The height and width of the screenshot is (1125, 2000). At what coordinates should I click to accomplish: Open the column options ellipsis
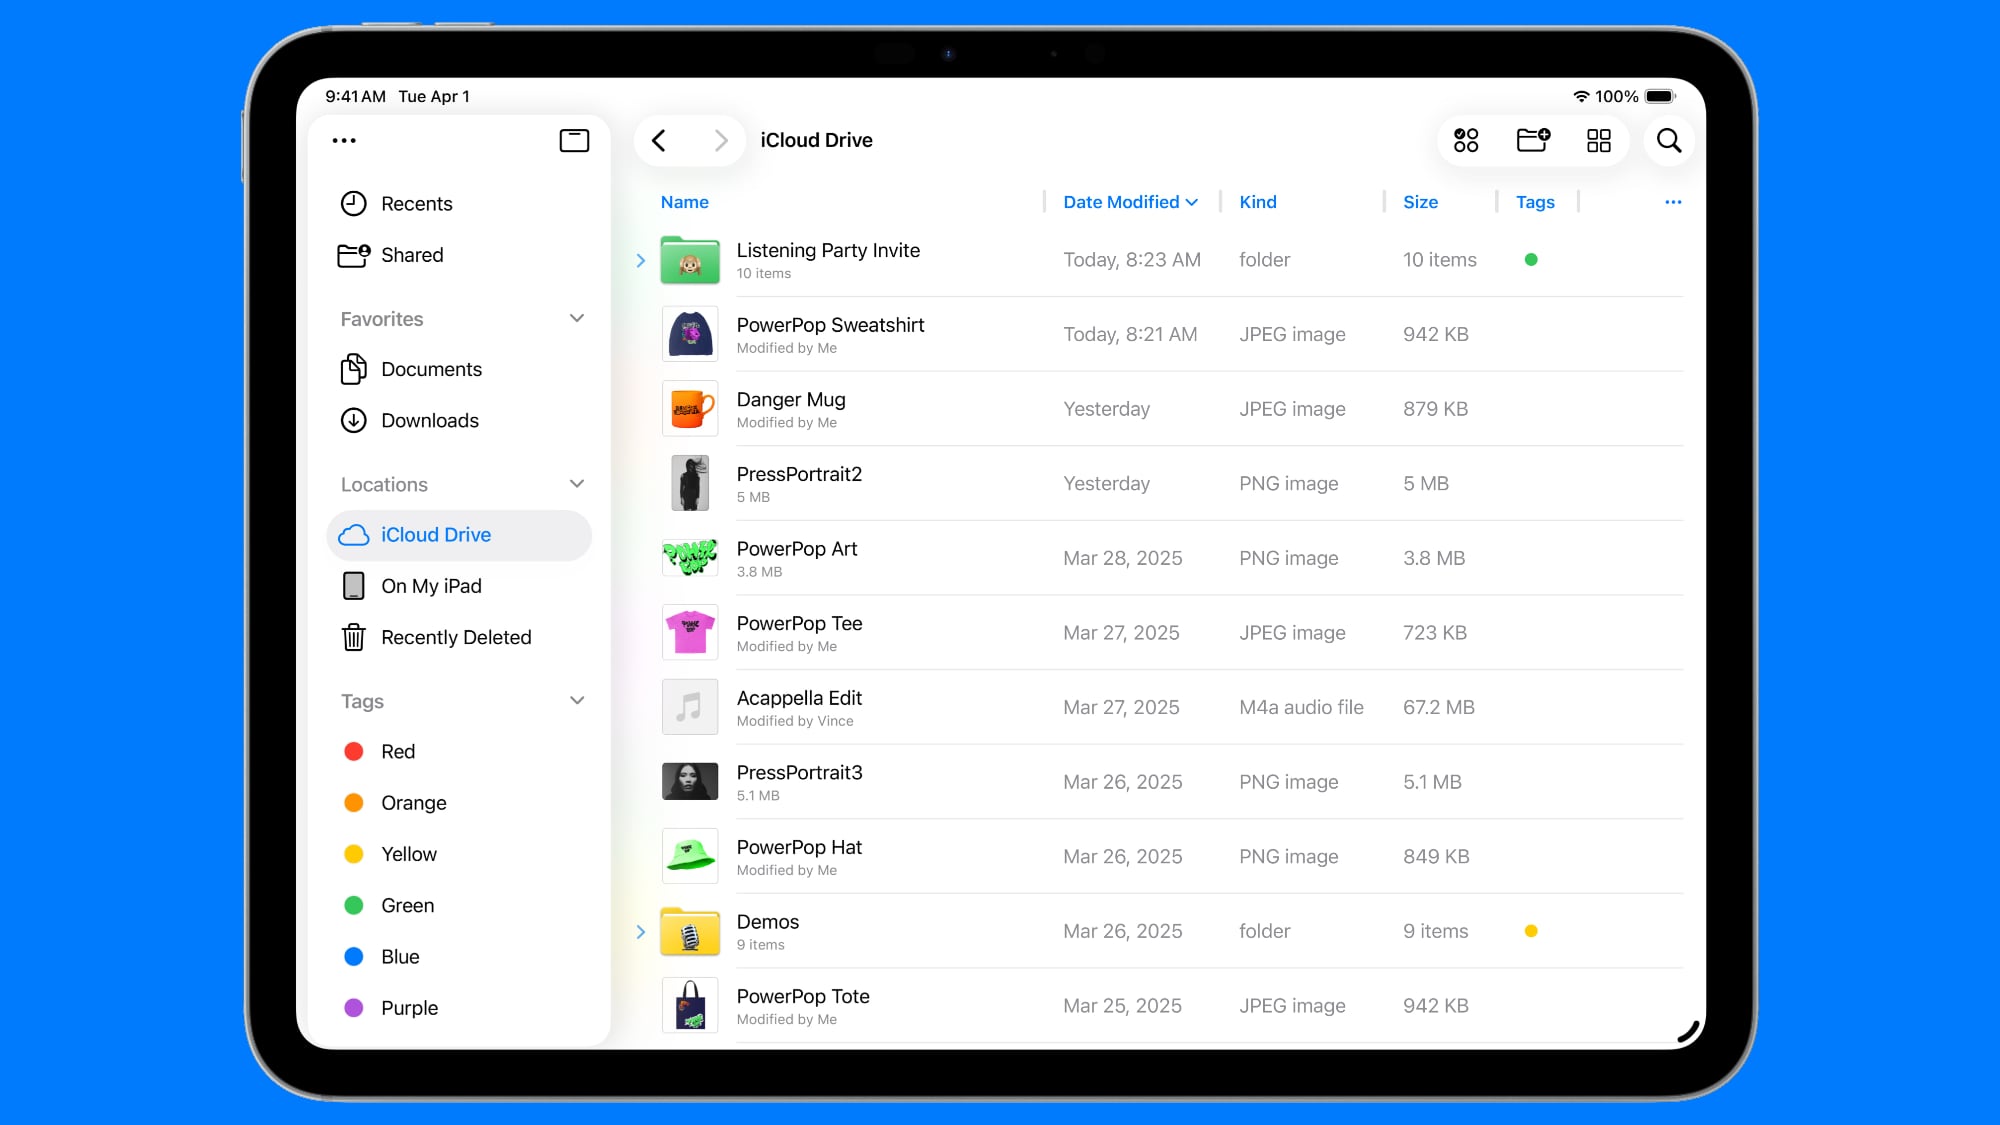tap(1673, 202)
